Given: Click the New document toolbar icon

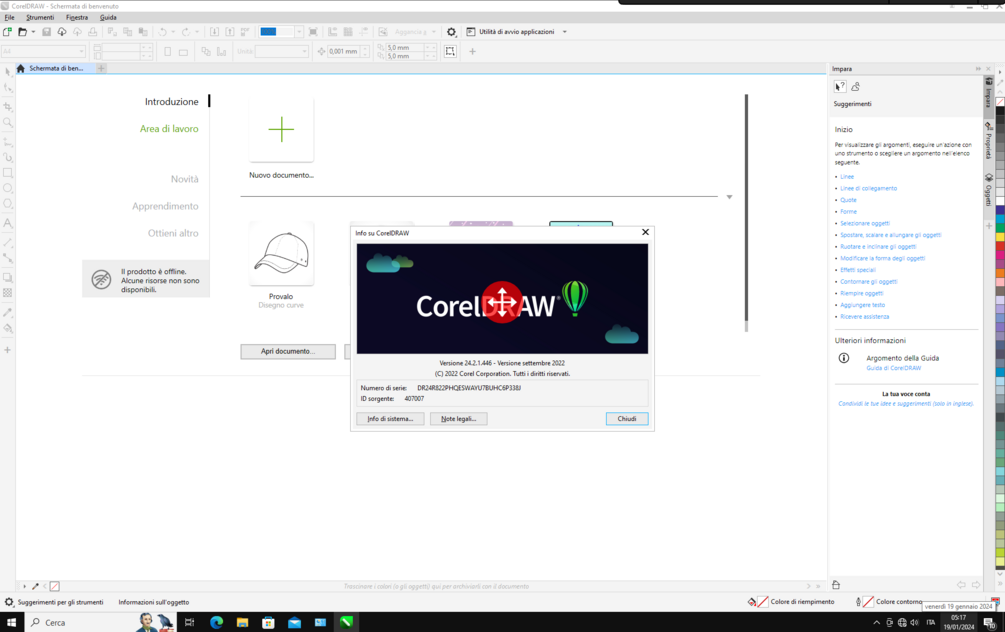Looking at the screenshot, I should tap(7, 31).
